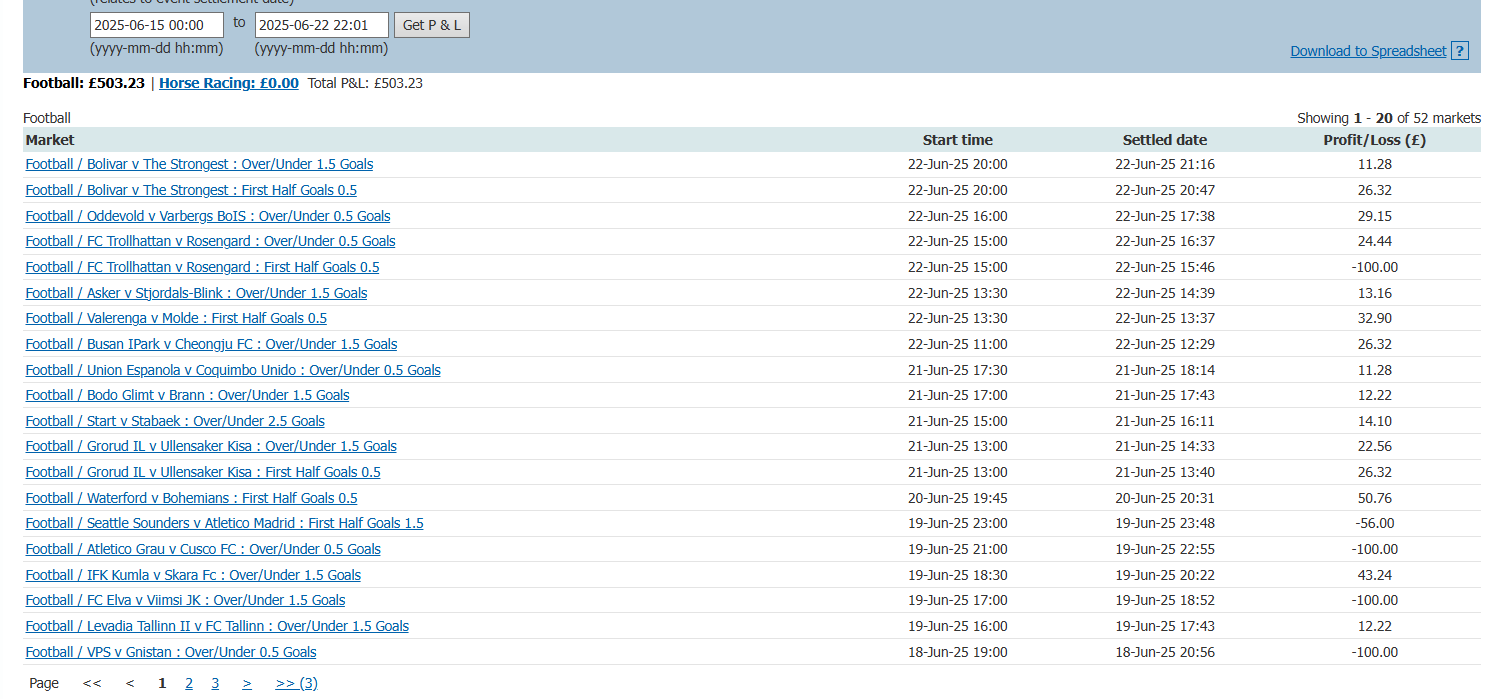Open Asker v Stjordals-Blink market link

click(x=196, y=293)
